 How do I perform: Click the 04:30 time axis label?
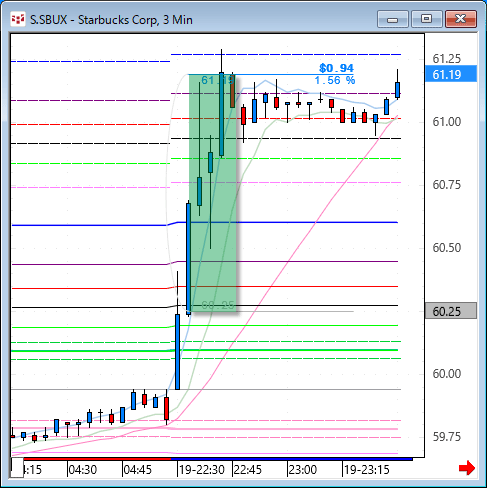[x=83, y=470]
